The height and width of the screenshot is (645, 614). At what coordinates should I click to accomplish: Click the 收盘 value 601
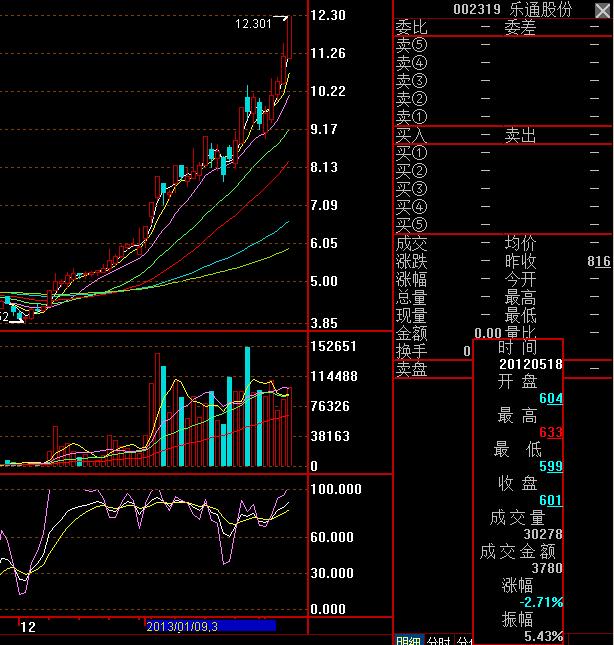tap(550, 501)
